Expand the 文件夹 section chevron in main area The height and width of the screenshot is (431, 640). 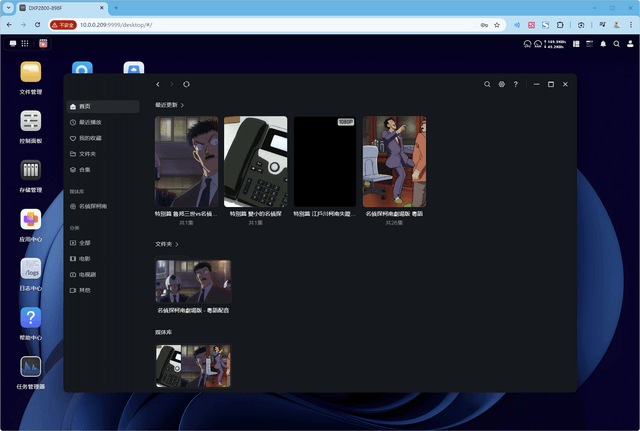(177, 244)
